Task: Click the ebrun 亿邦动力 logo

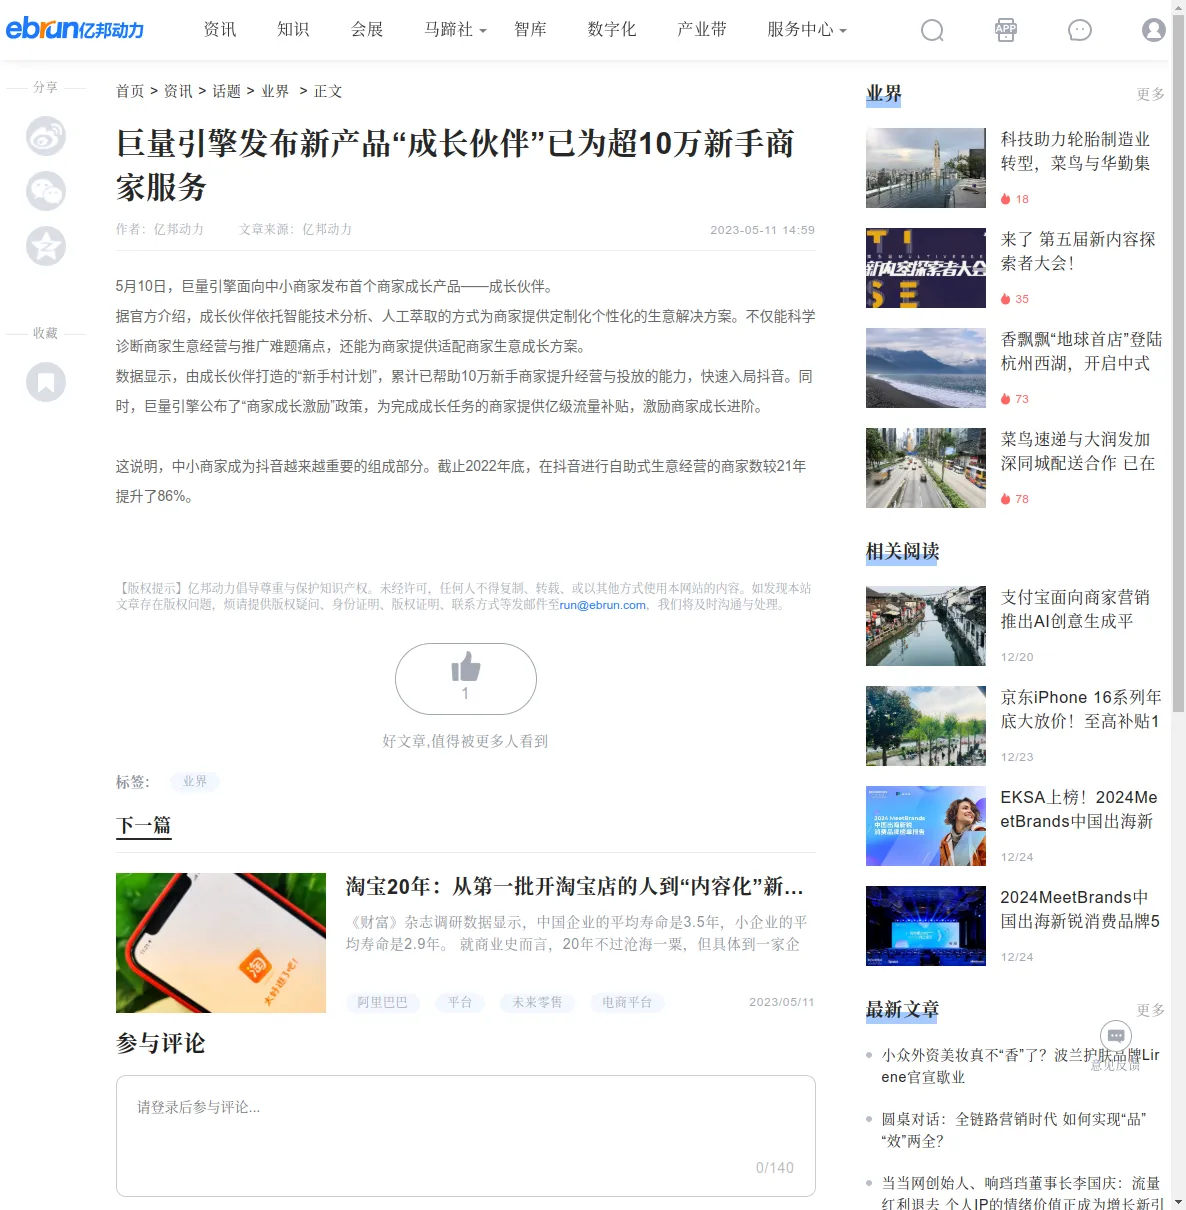Action: pos(75,29)
